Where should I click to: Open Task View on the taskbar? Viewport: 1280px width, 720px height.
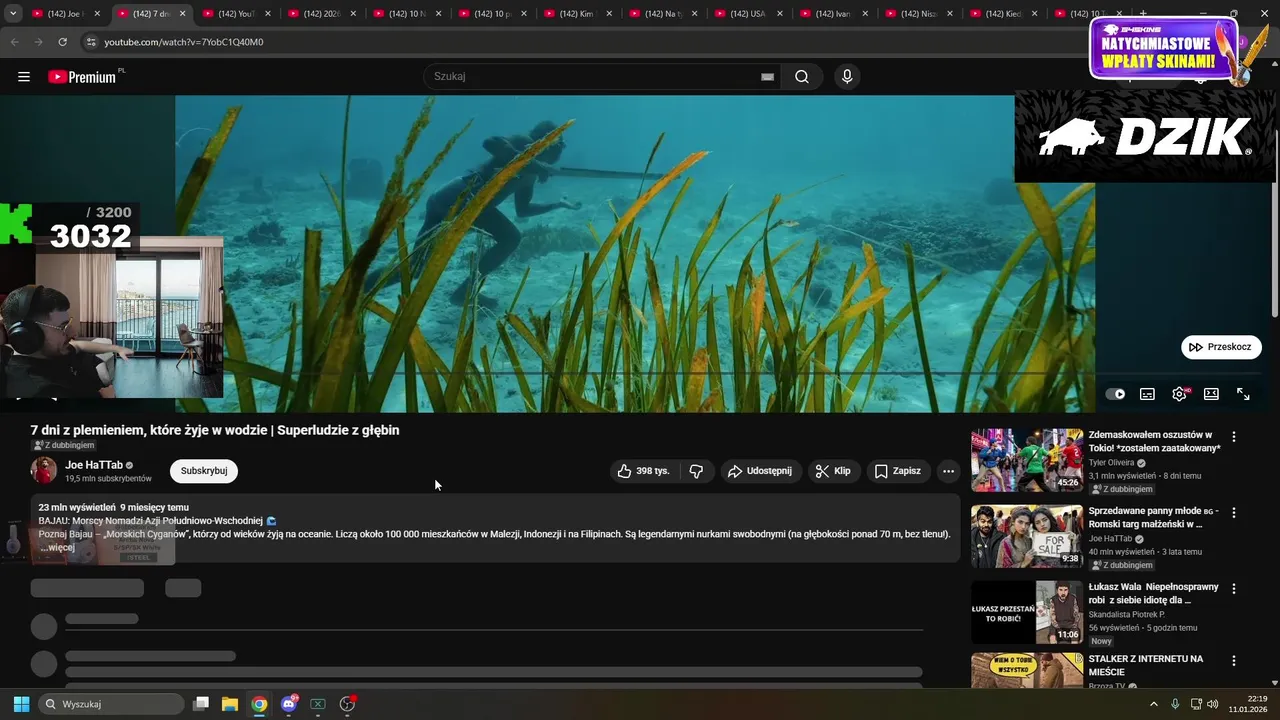(x=200, y=704)
